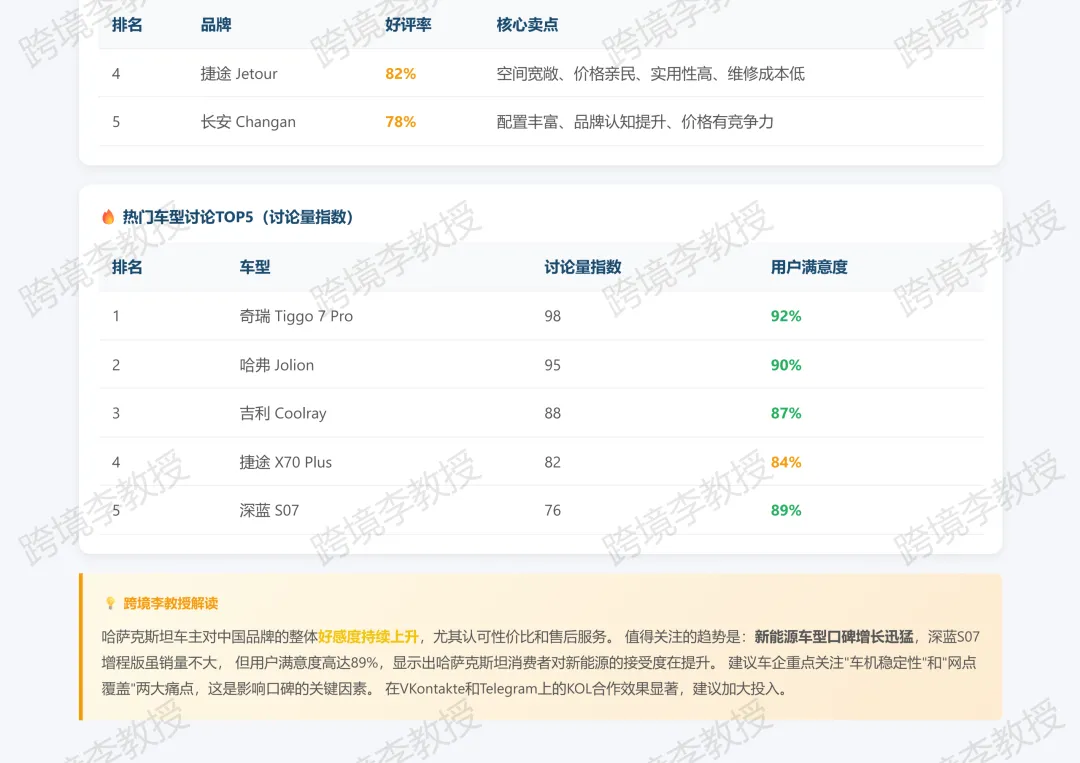The height and width of the screenshot is (763, 1080).
Task: Click satisfaction value 92%
Action: pyautogui.click(x=786, y=316)
